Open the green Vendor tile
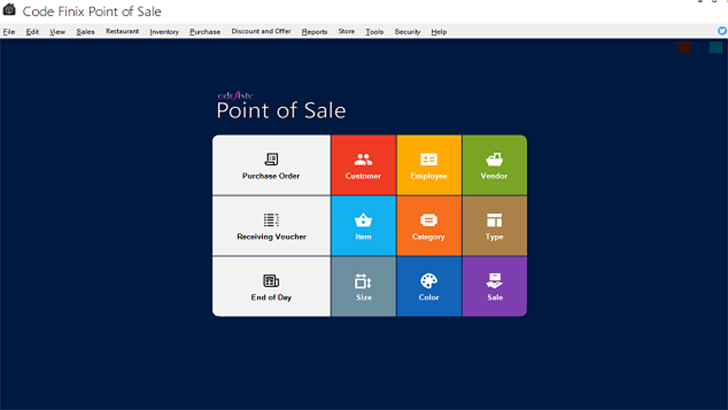 tap(494, 165)
